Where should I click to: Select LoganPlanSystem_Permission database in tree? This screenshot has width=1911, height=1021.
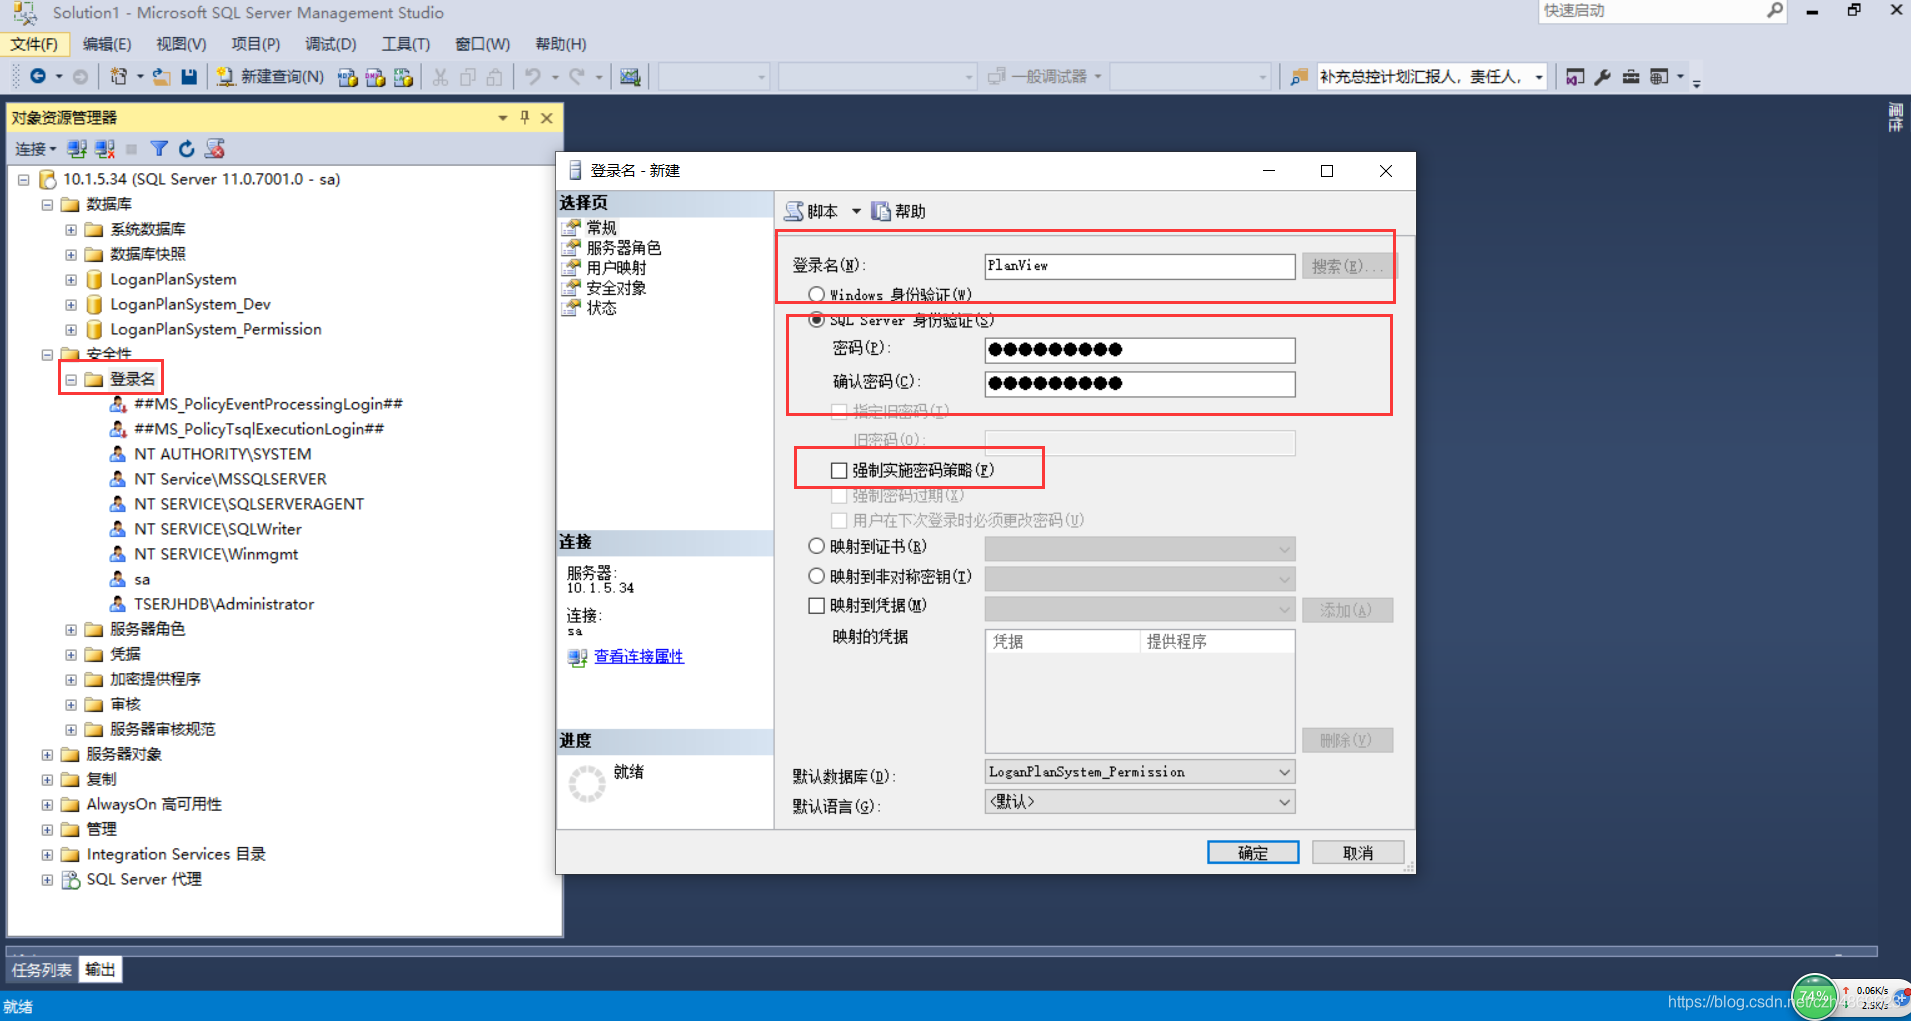(x=215, y=329)
